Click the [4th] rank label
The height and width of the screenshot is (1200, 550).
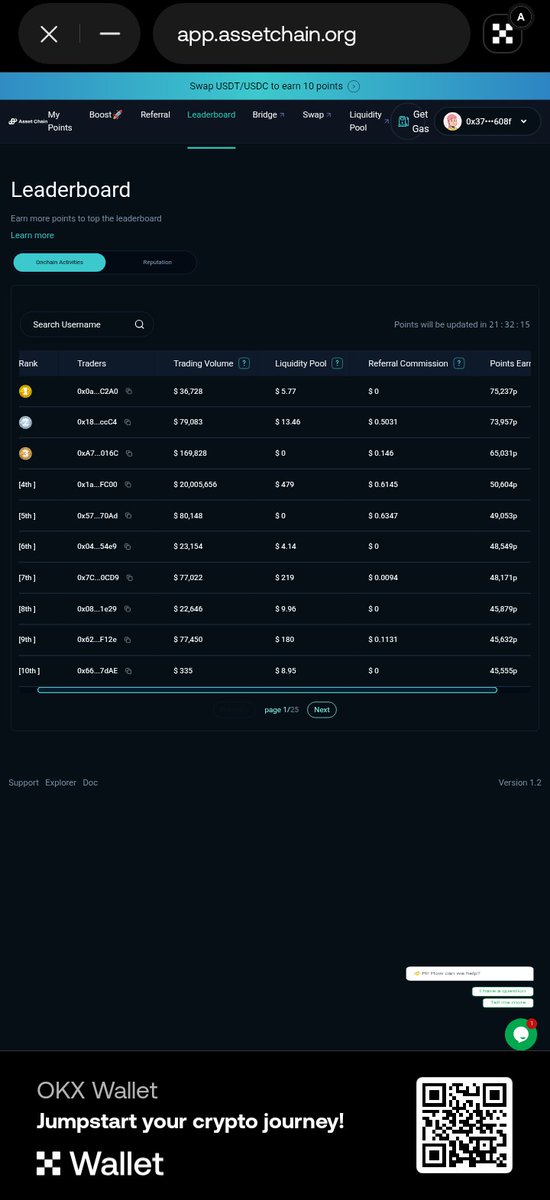27,484
